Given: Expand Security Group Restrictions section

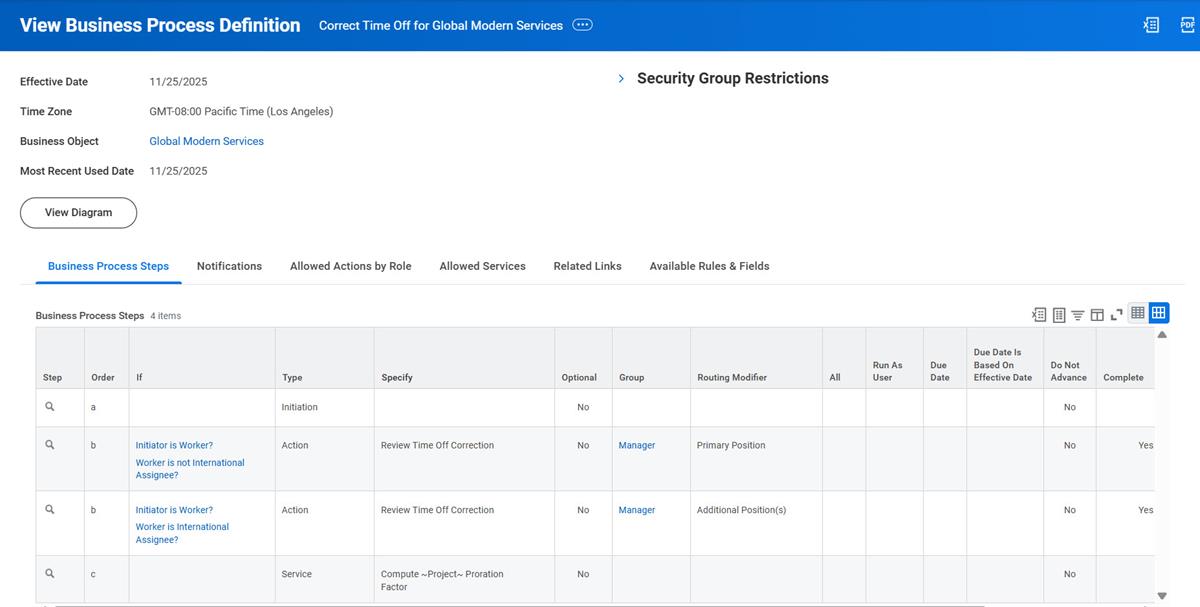Looking at the screenshot, I should coord(621,78).
